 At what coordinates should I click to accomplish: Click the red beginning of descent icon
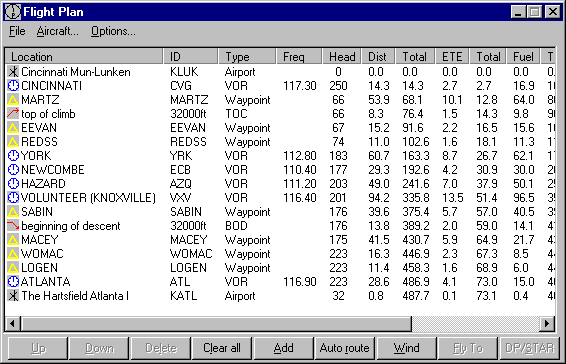point(13,226)
